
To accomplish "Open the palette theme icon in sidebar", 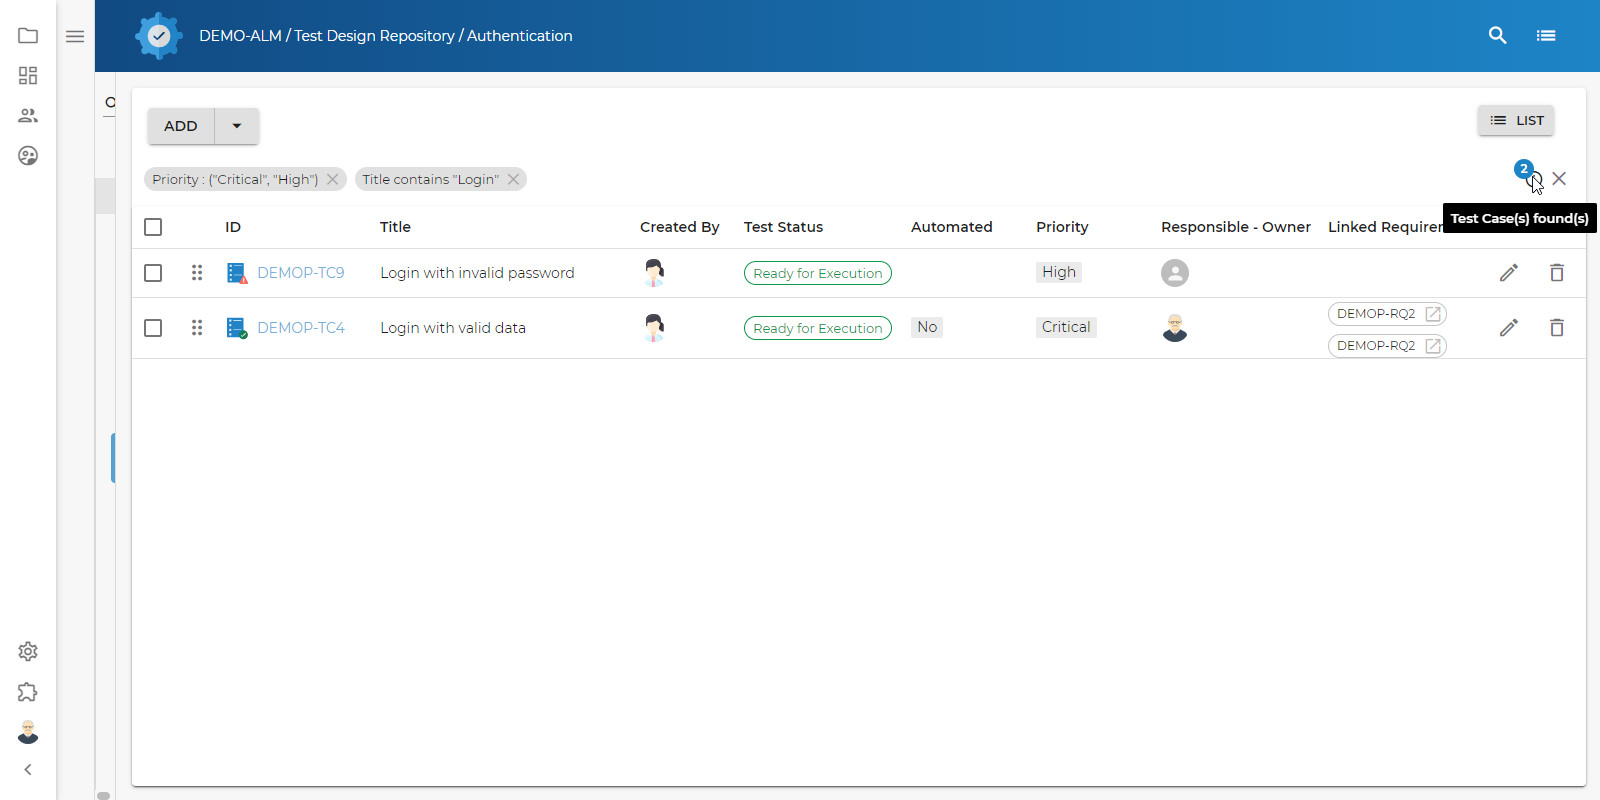I will click(x=28, y=156).
